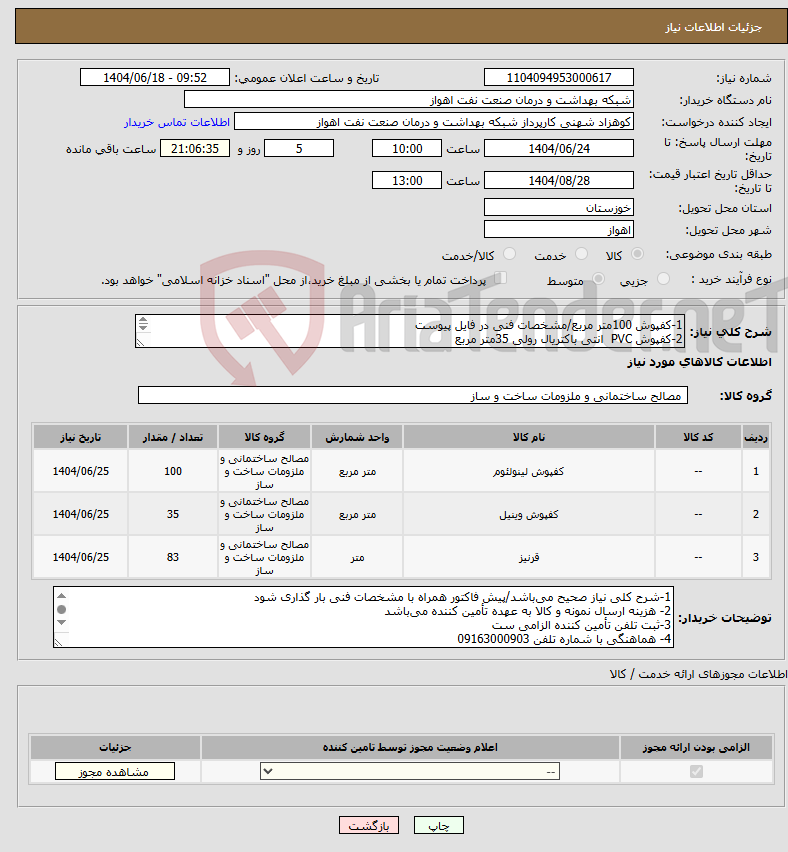The width and height of the screenshot is (788, 852).
Task: Toggle the Islamic treasury payment checkbox
Action: click(501, 278)
